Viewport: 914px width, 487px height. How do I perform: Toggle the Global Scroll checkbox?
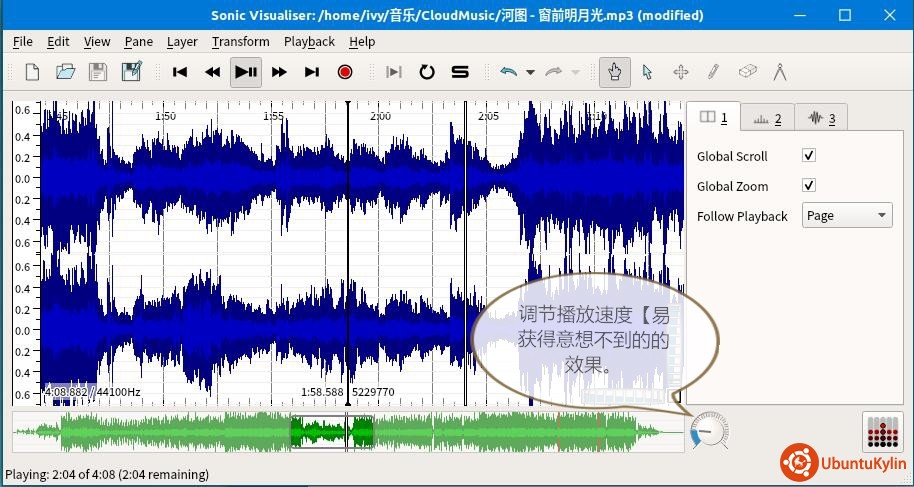(809, 156)
